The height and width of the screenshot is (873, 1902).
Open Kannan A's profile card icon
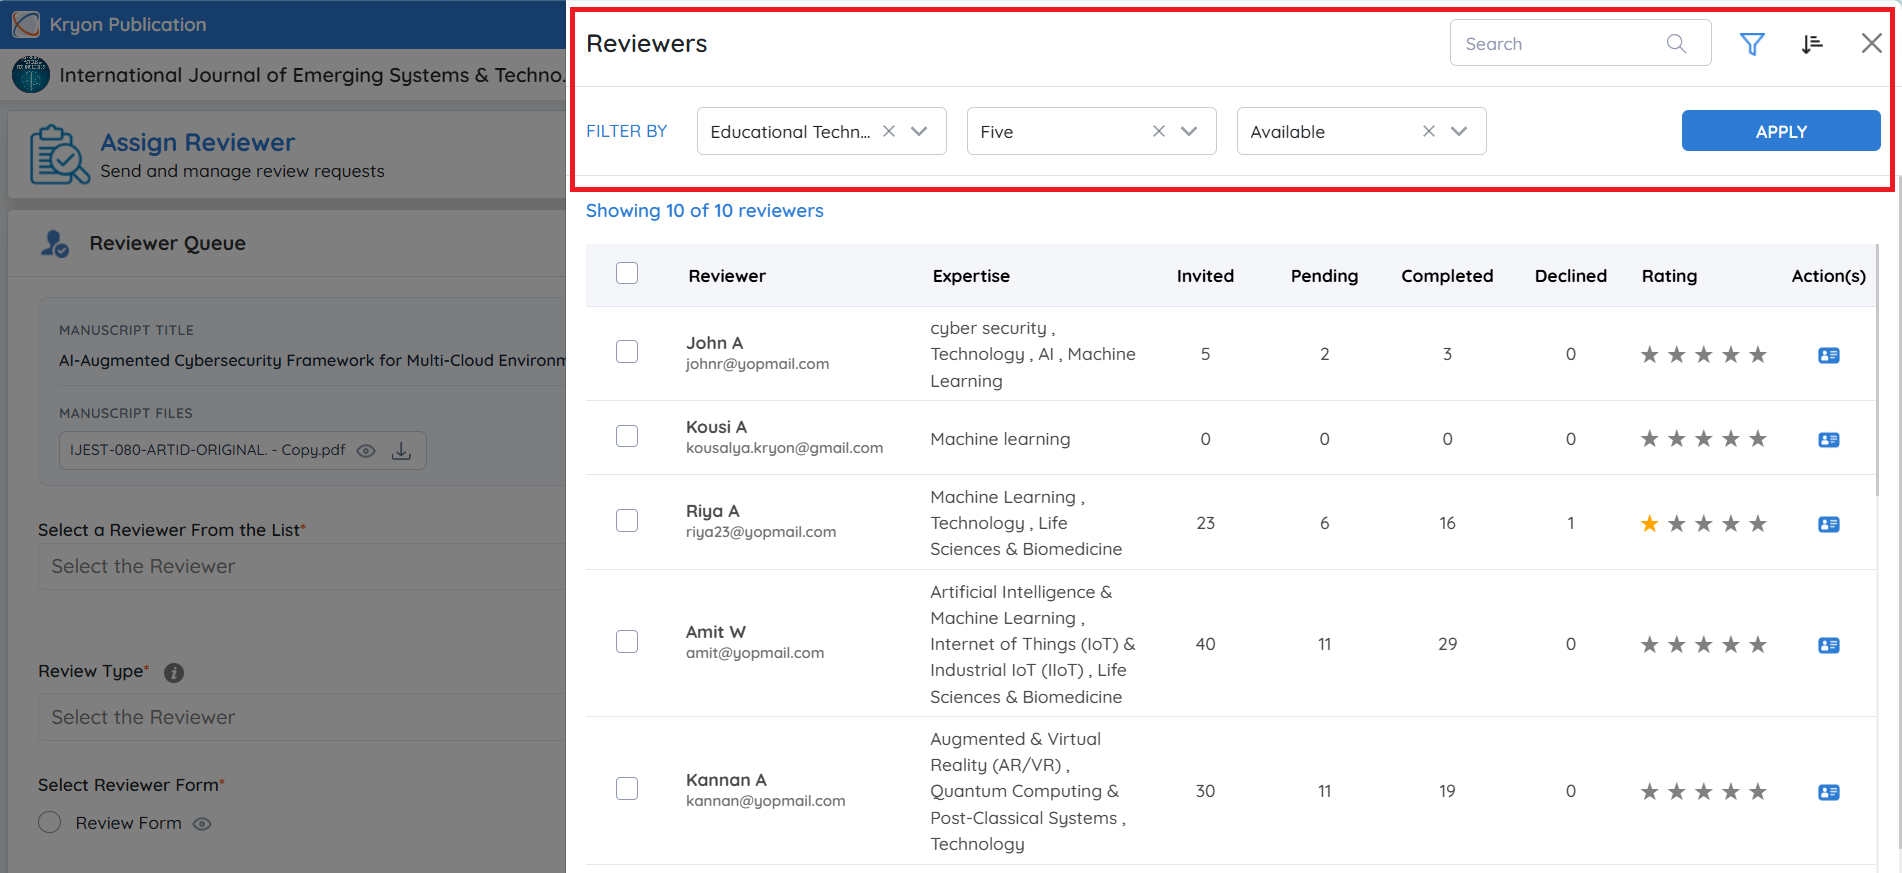[1828, 792]
